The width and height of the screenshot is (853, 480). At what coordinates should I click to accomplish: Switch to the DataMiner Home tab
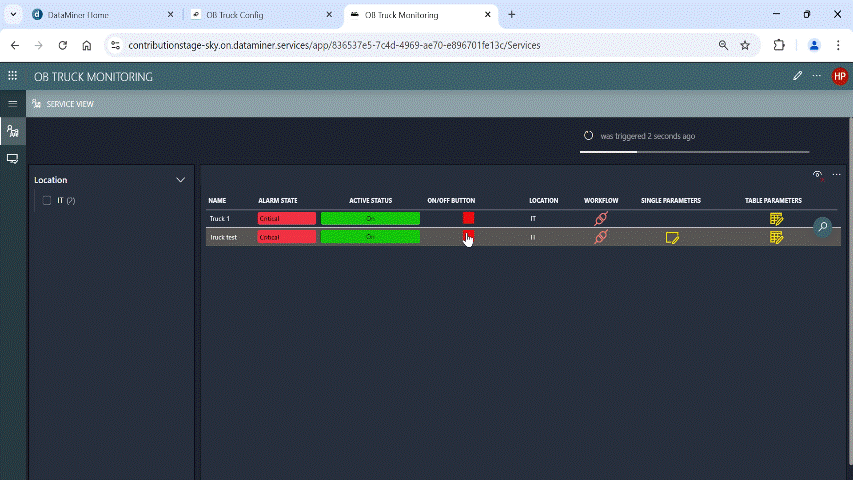point(103,15)
